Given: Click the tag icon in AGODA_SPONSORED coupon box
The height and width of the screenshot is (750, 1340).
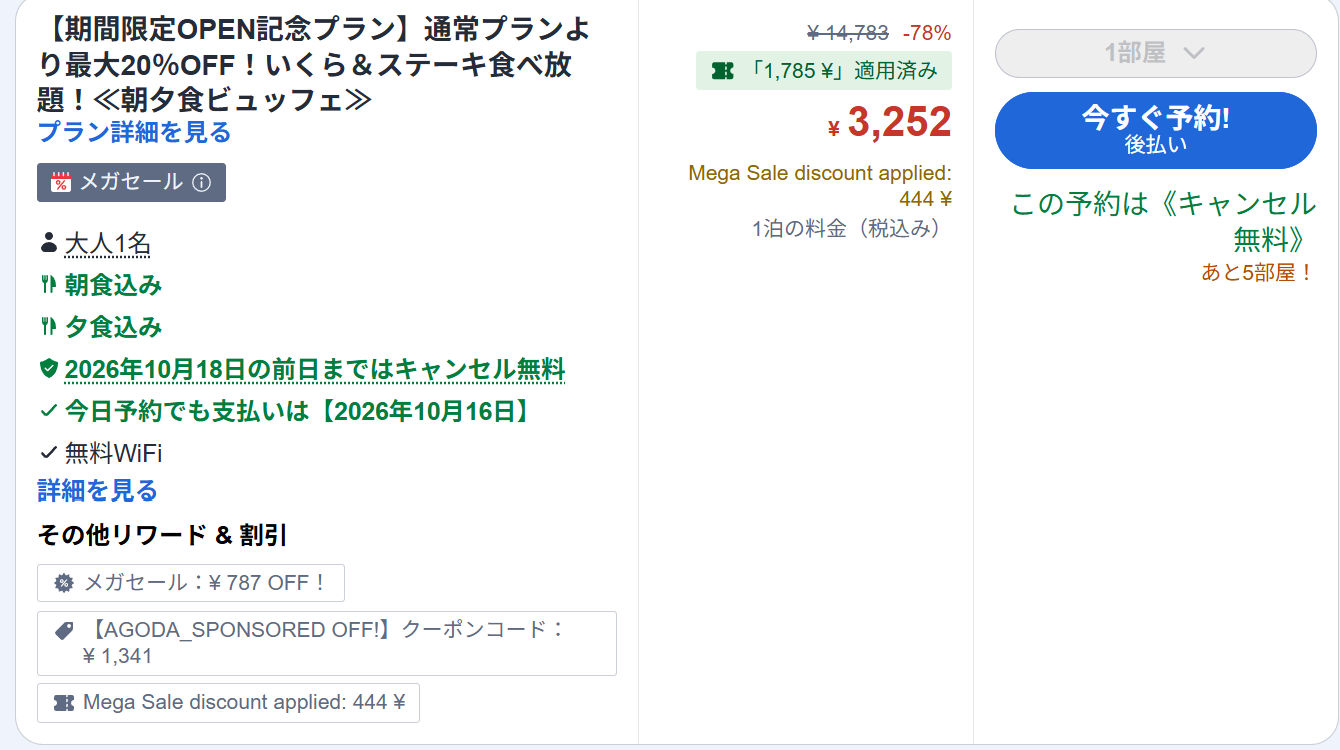Looking at the screenshot, I should (64, 630).
